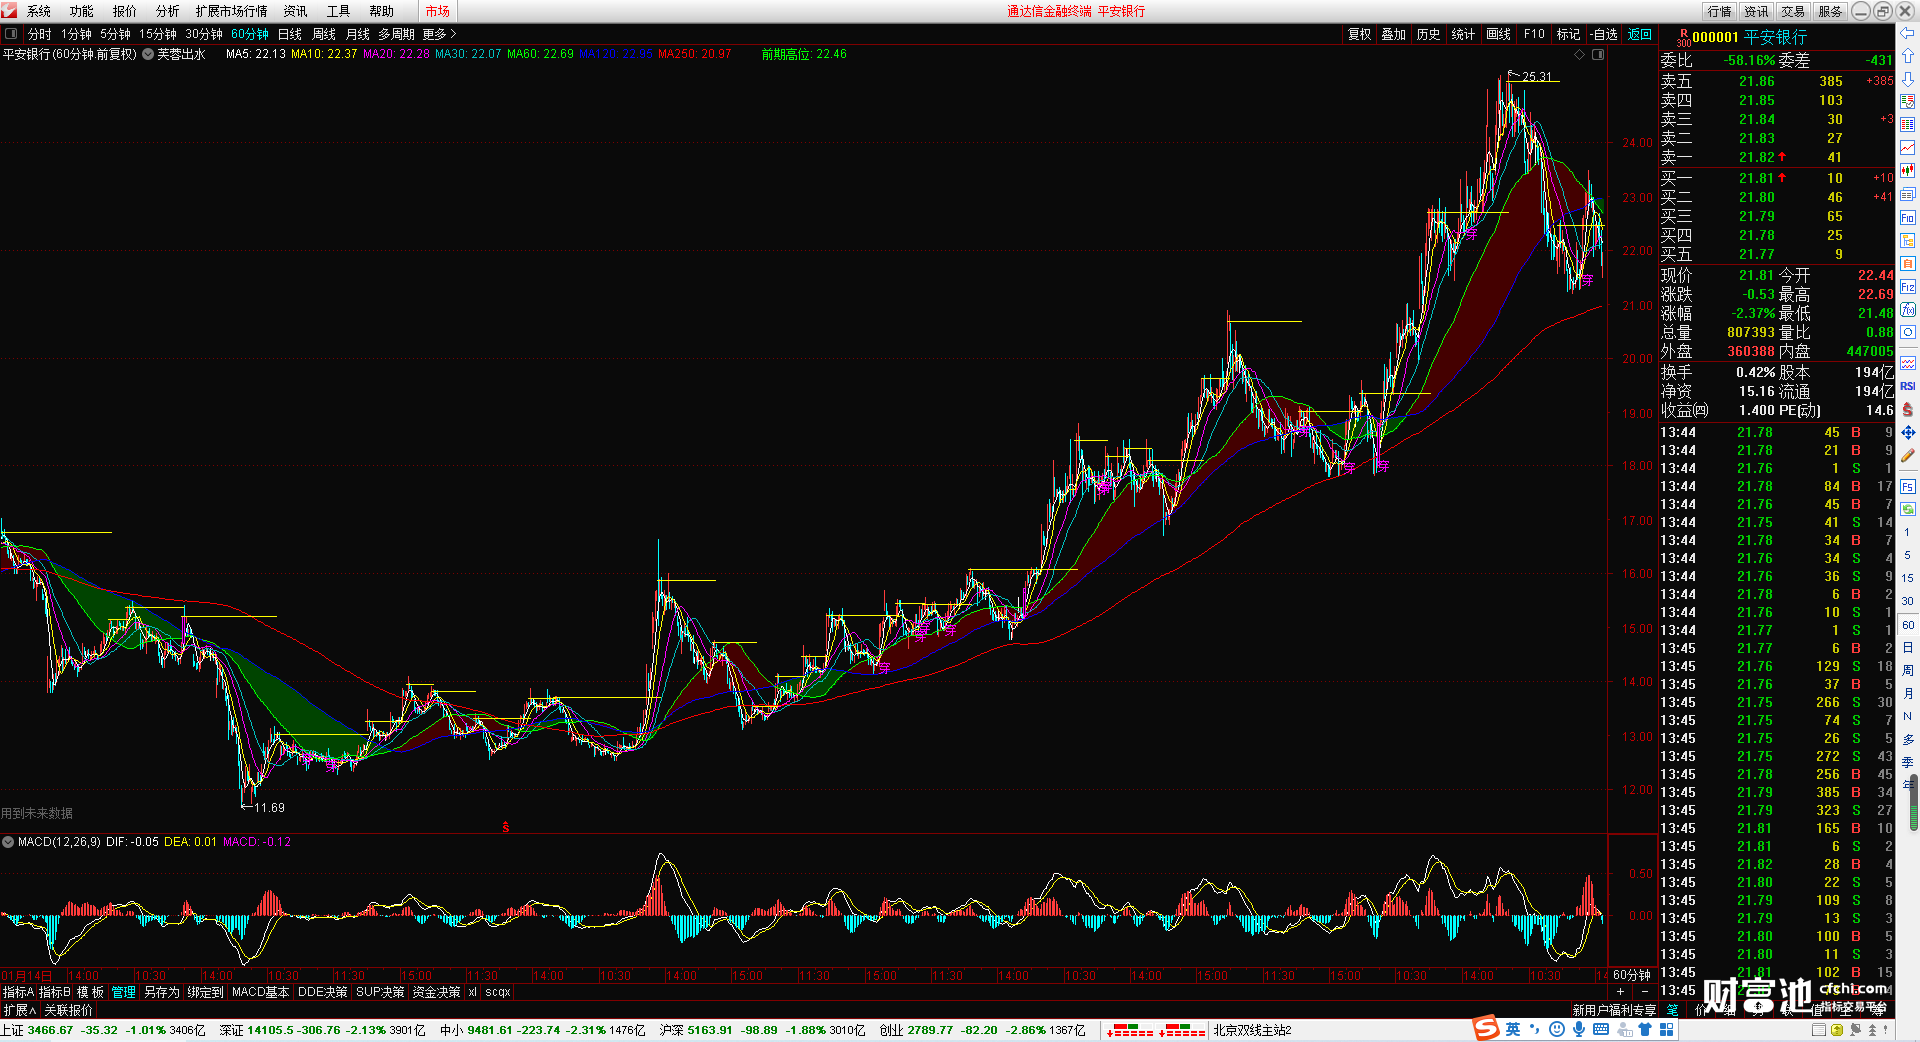Click the back arrow icon in right sidebar

click(x=1908, y=33)
